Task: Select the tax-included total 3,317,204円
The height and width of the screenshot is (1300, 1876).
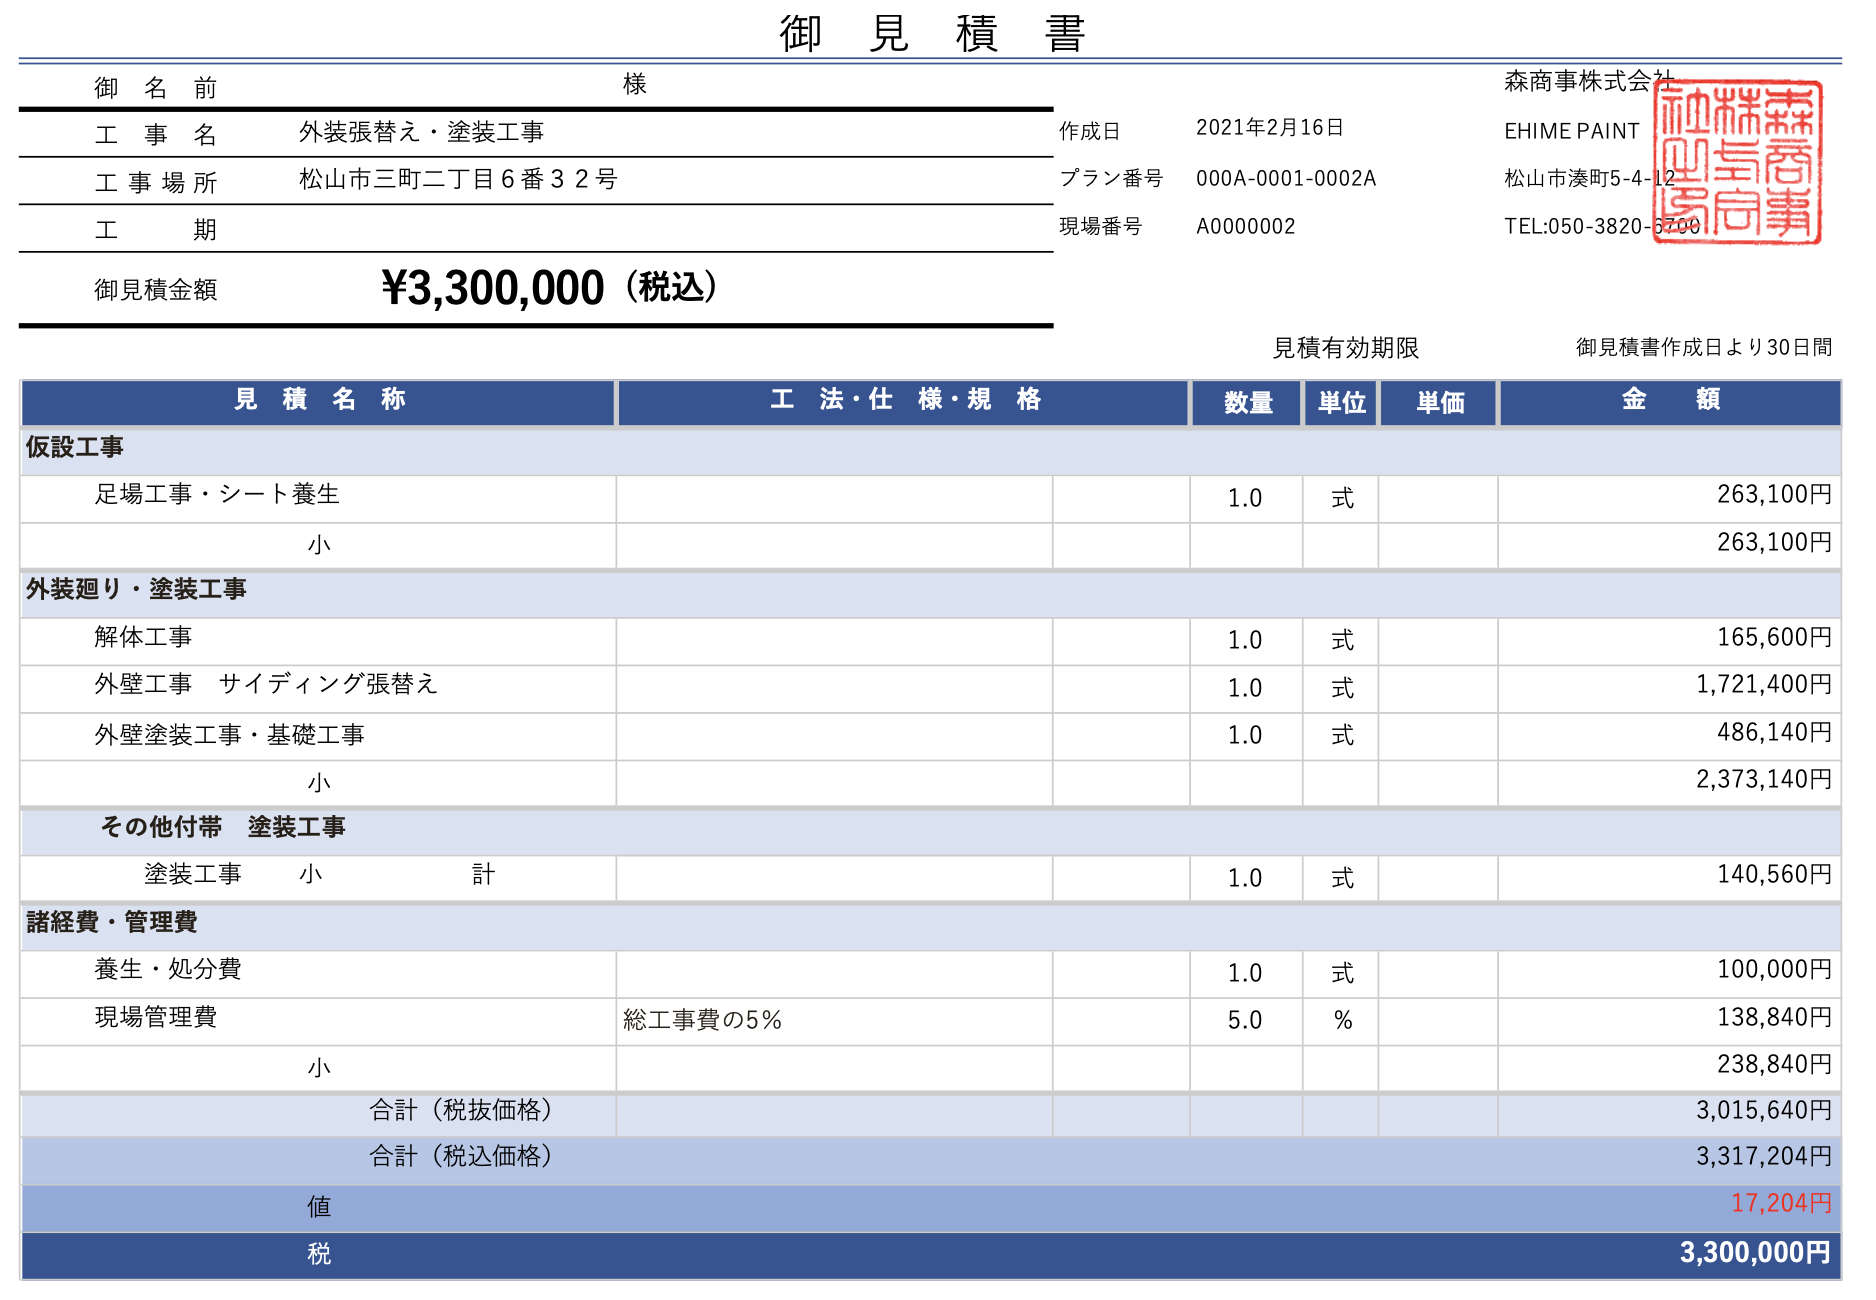Action: pyautogui.click(x=1764, y=1156)
